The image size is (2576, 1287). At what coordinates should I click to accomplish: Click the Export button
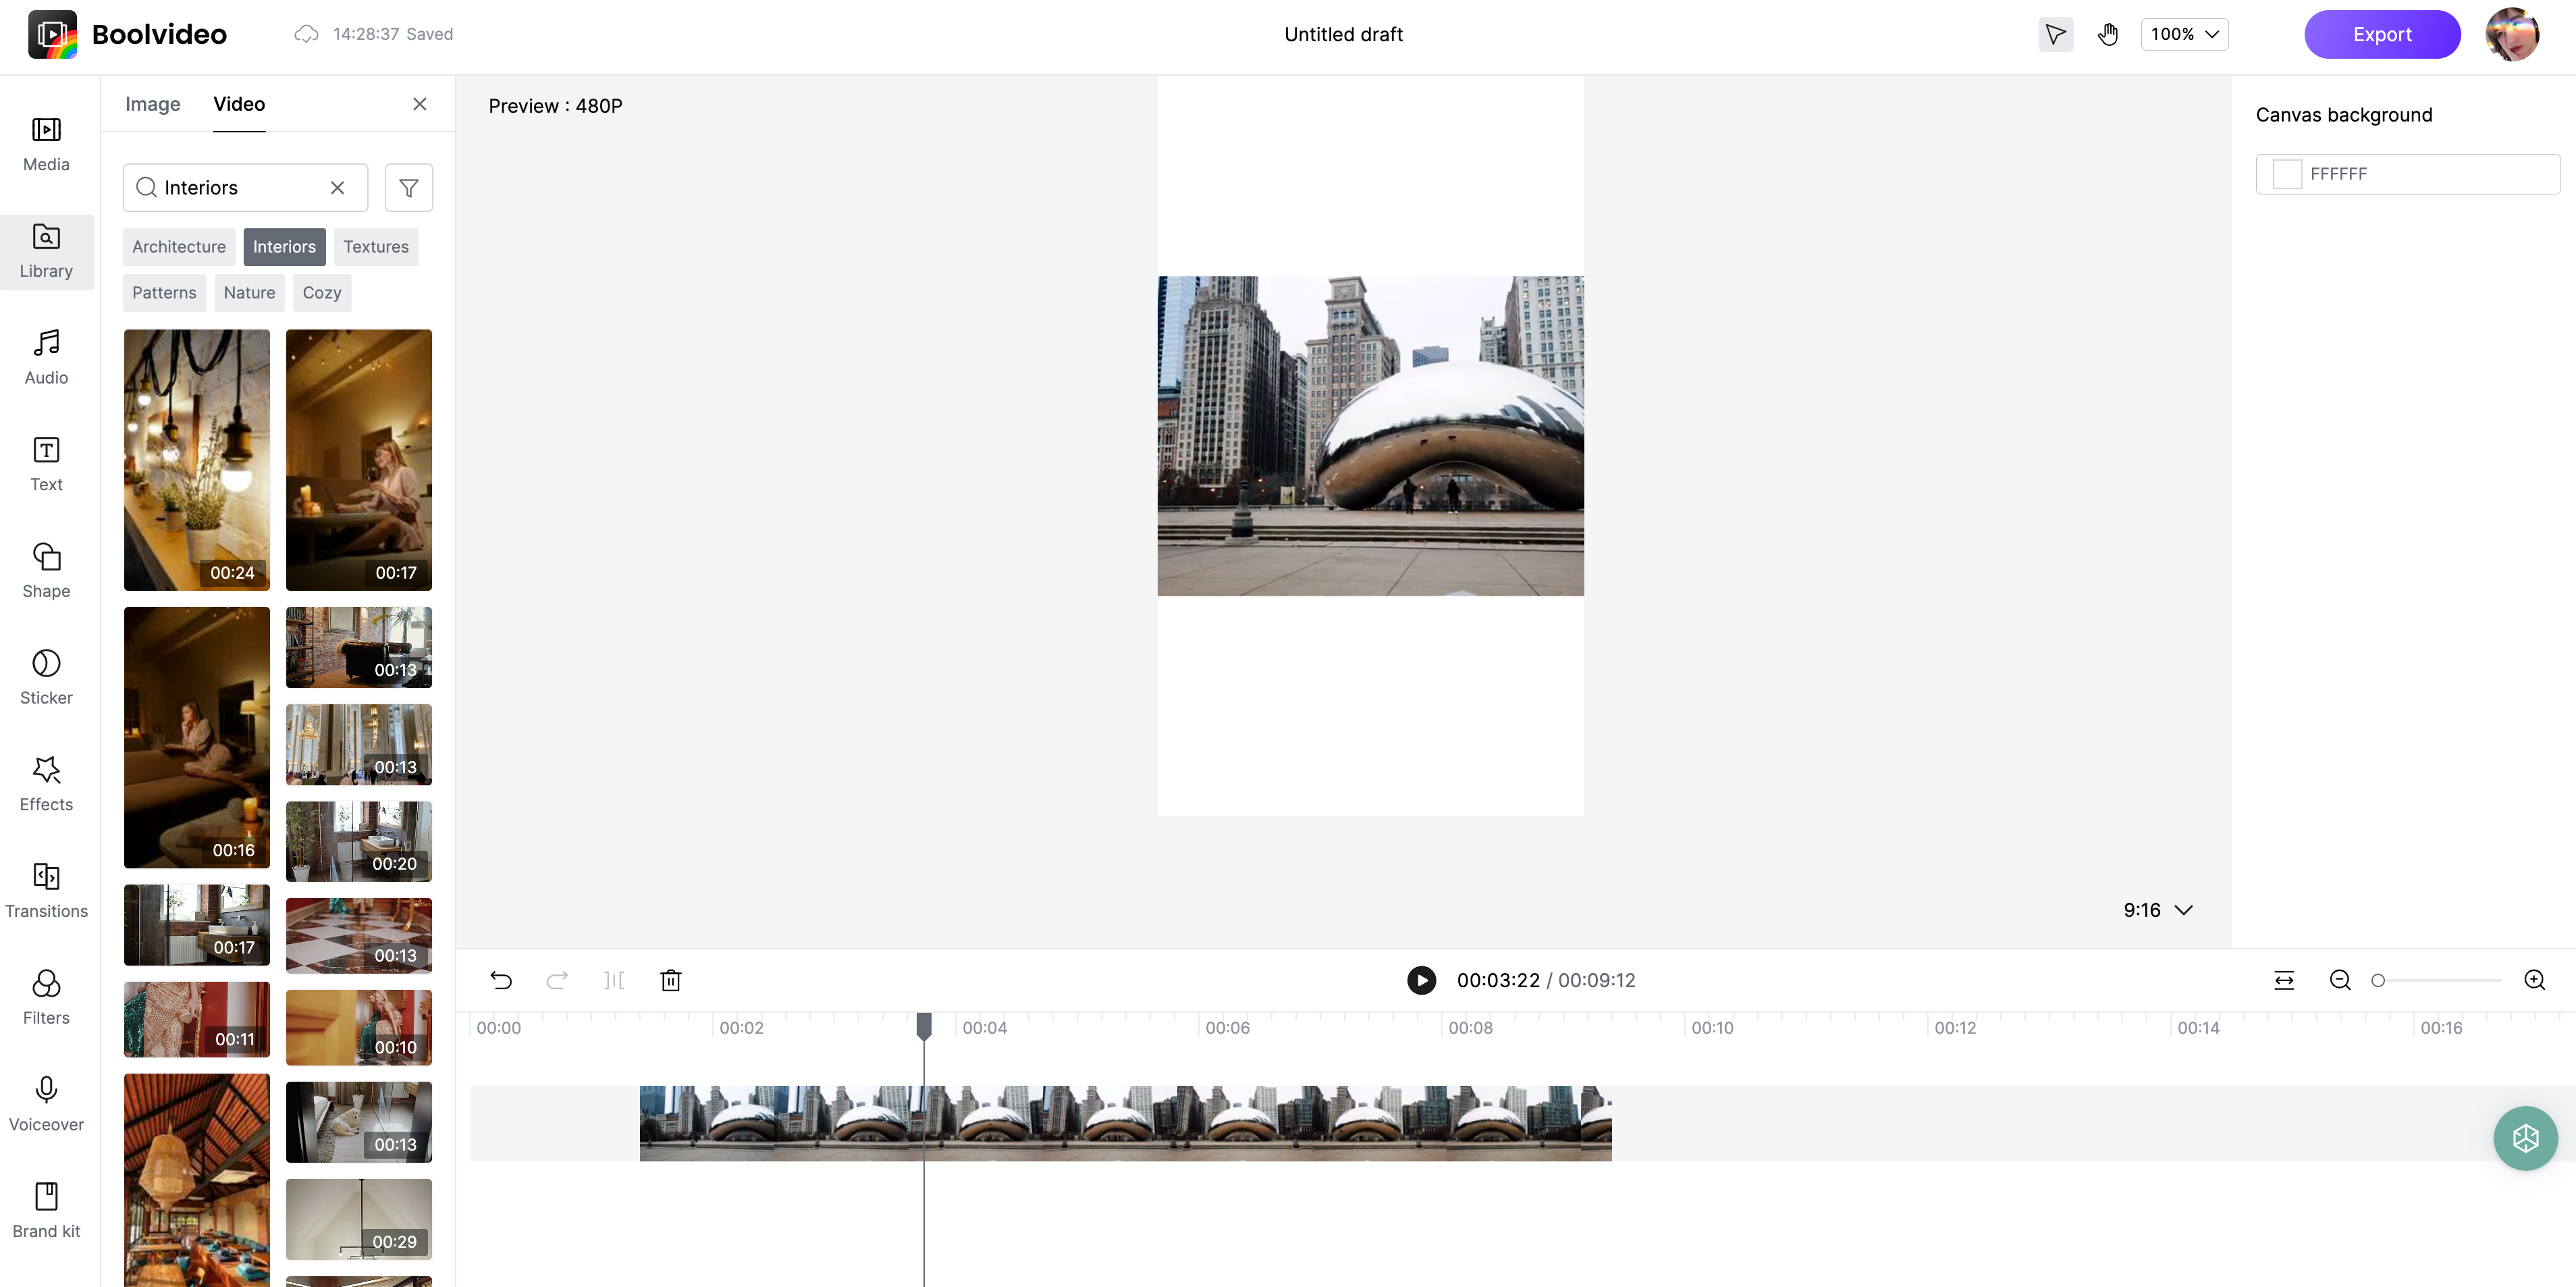pos(2382,33)
